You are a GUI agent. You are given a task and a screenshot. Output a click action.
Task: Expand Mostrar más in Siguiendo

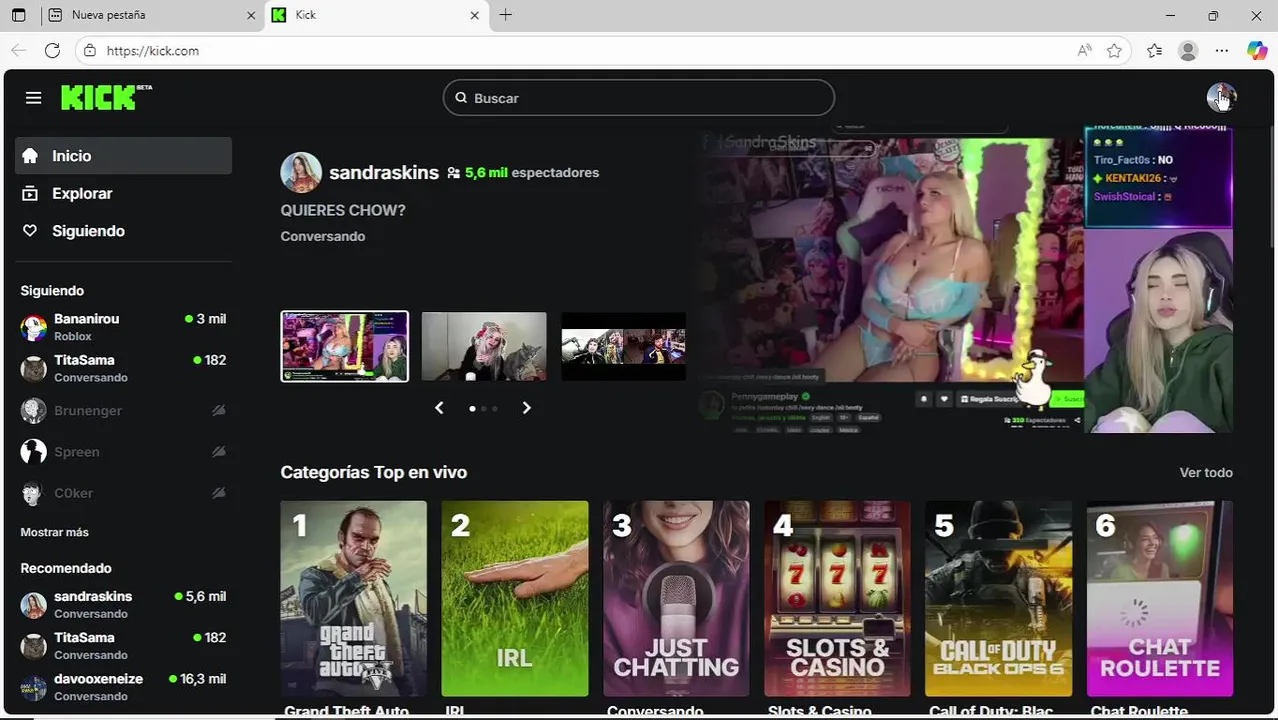[x=54, y=532]
